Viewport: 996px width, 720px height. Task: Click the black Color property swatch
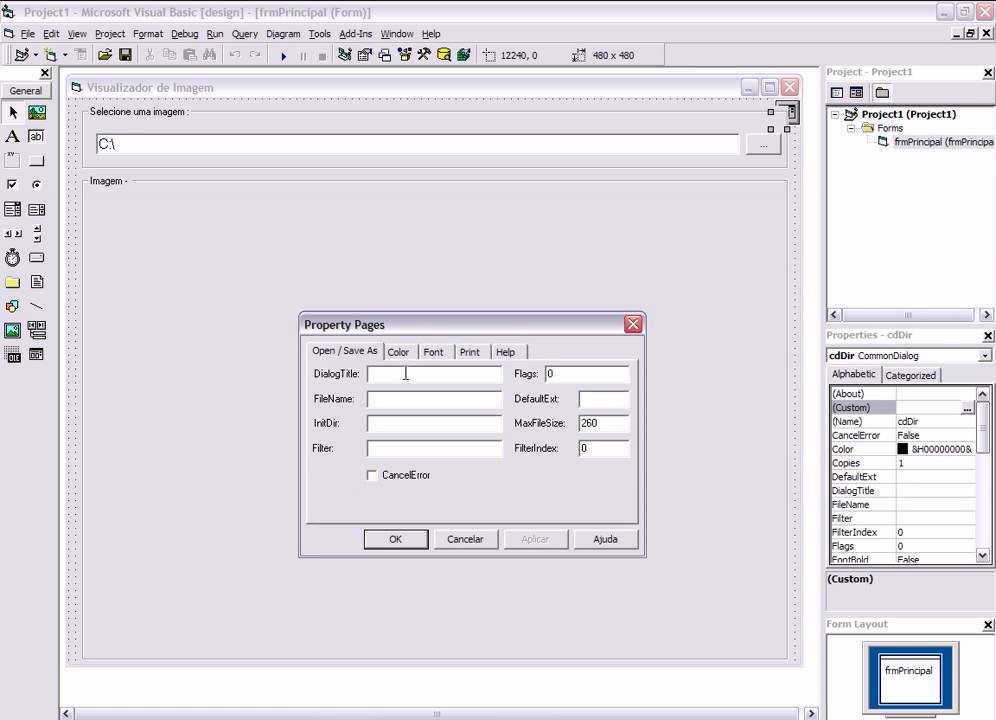902,449
